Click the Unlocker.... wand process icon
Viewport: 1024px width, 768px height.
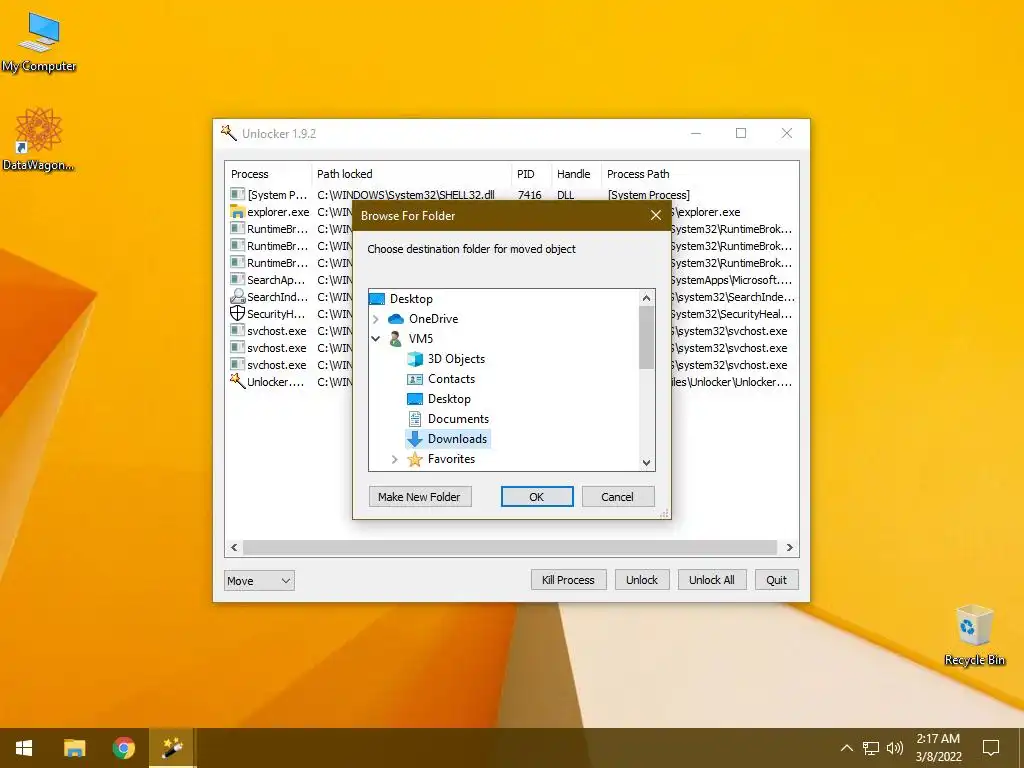(x=237, y=381)
